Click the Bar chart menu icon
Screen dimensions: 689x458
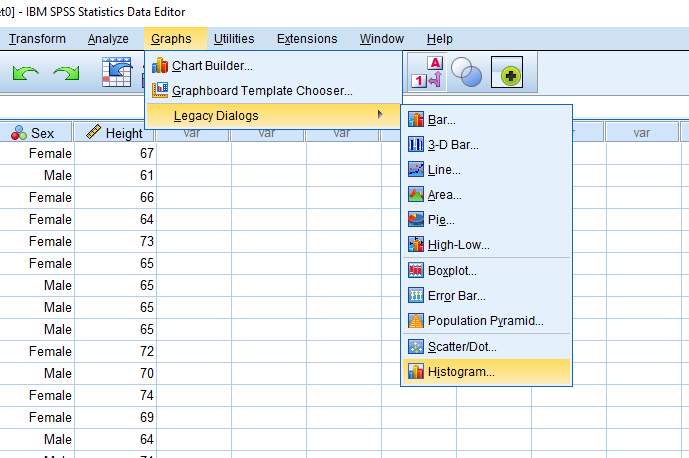tap(416, 119)
